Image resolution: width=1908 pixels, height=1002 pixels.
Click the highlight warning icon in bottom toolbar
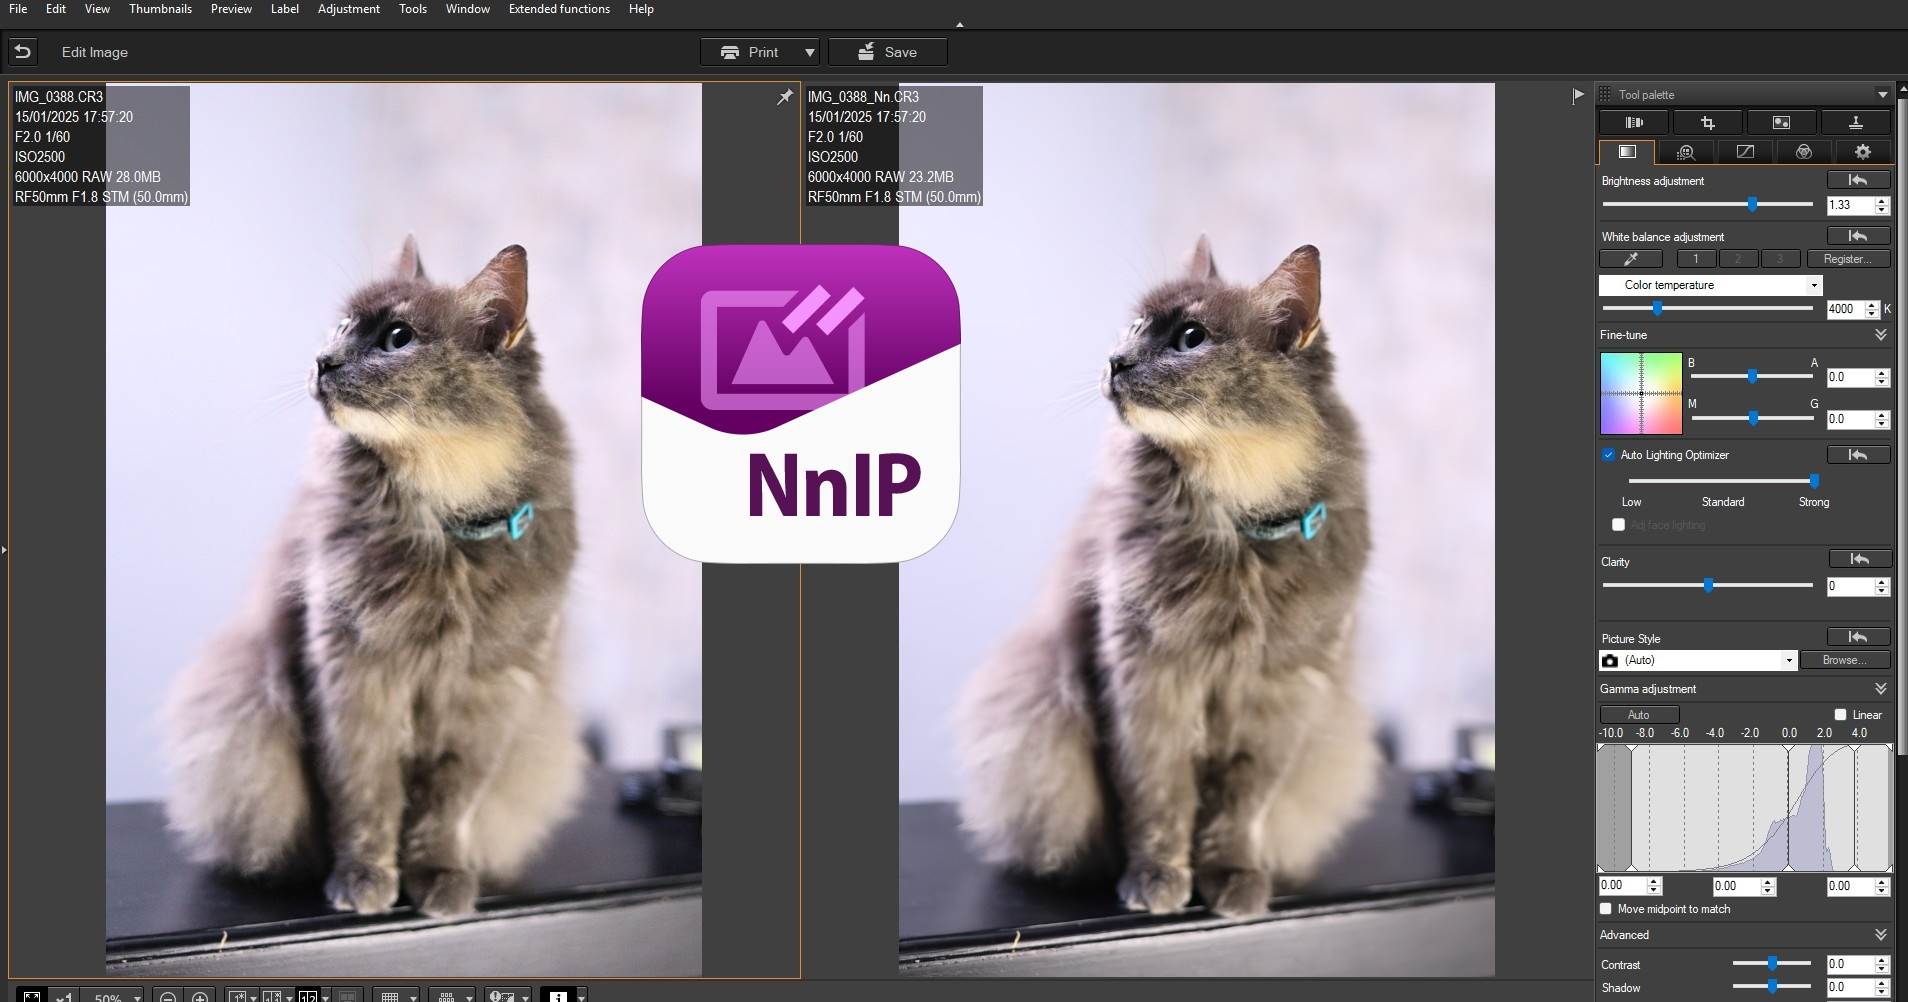pos(501,997)
